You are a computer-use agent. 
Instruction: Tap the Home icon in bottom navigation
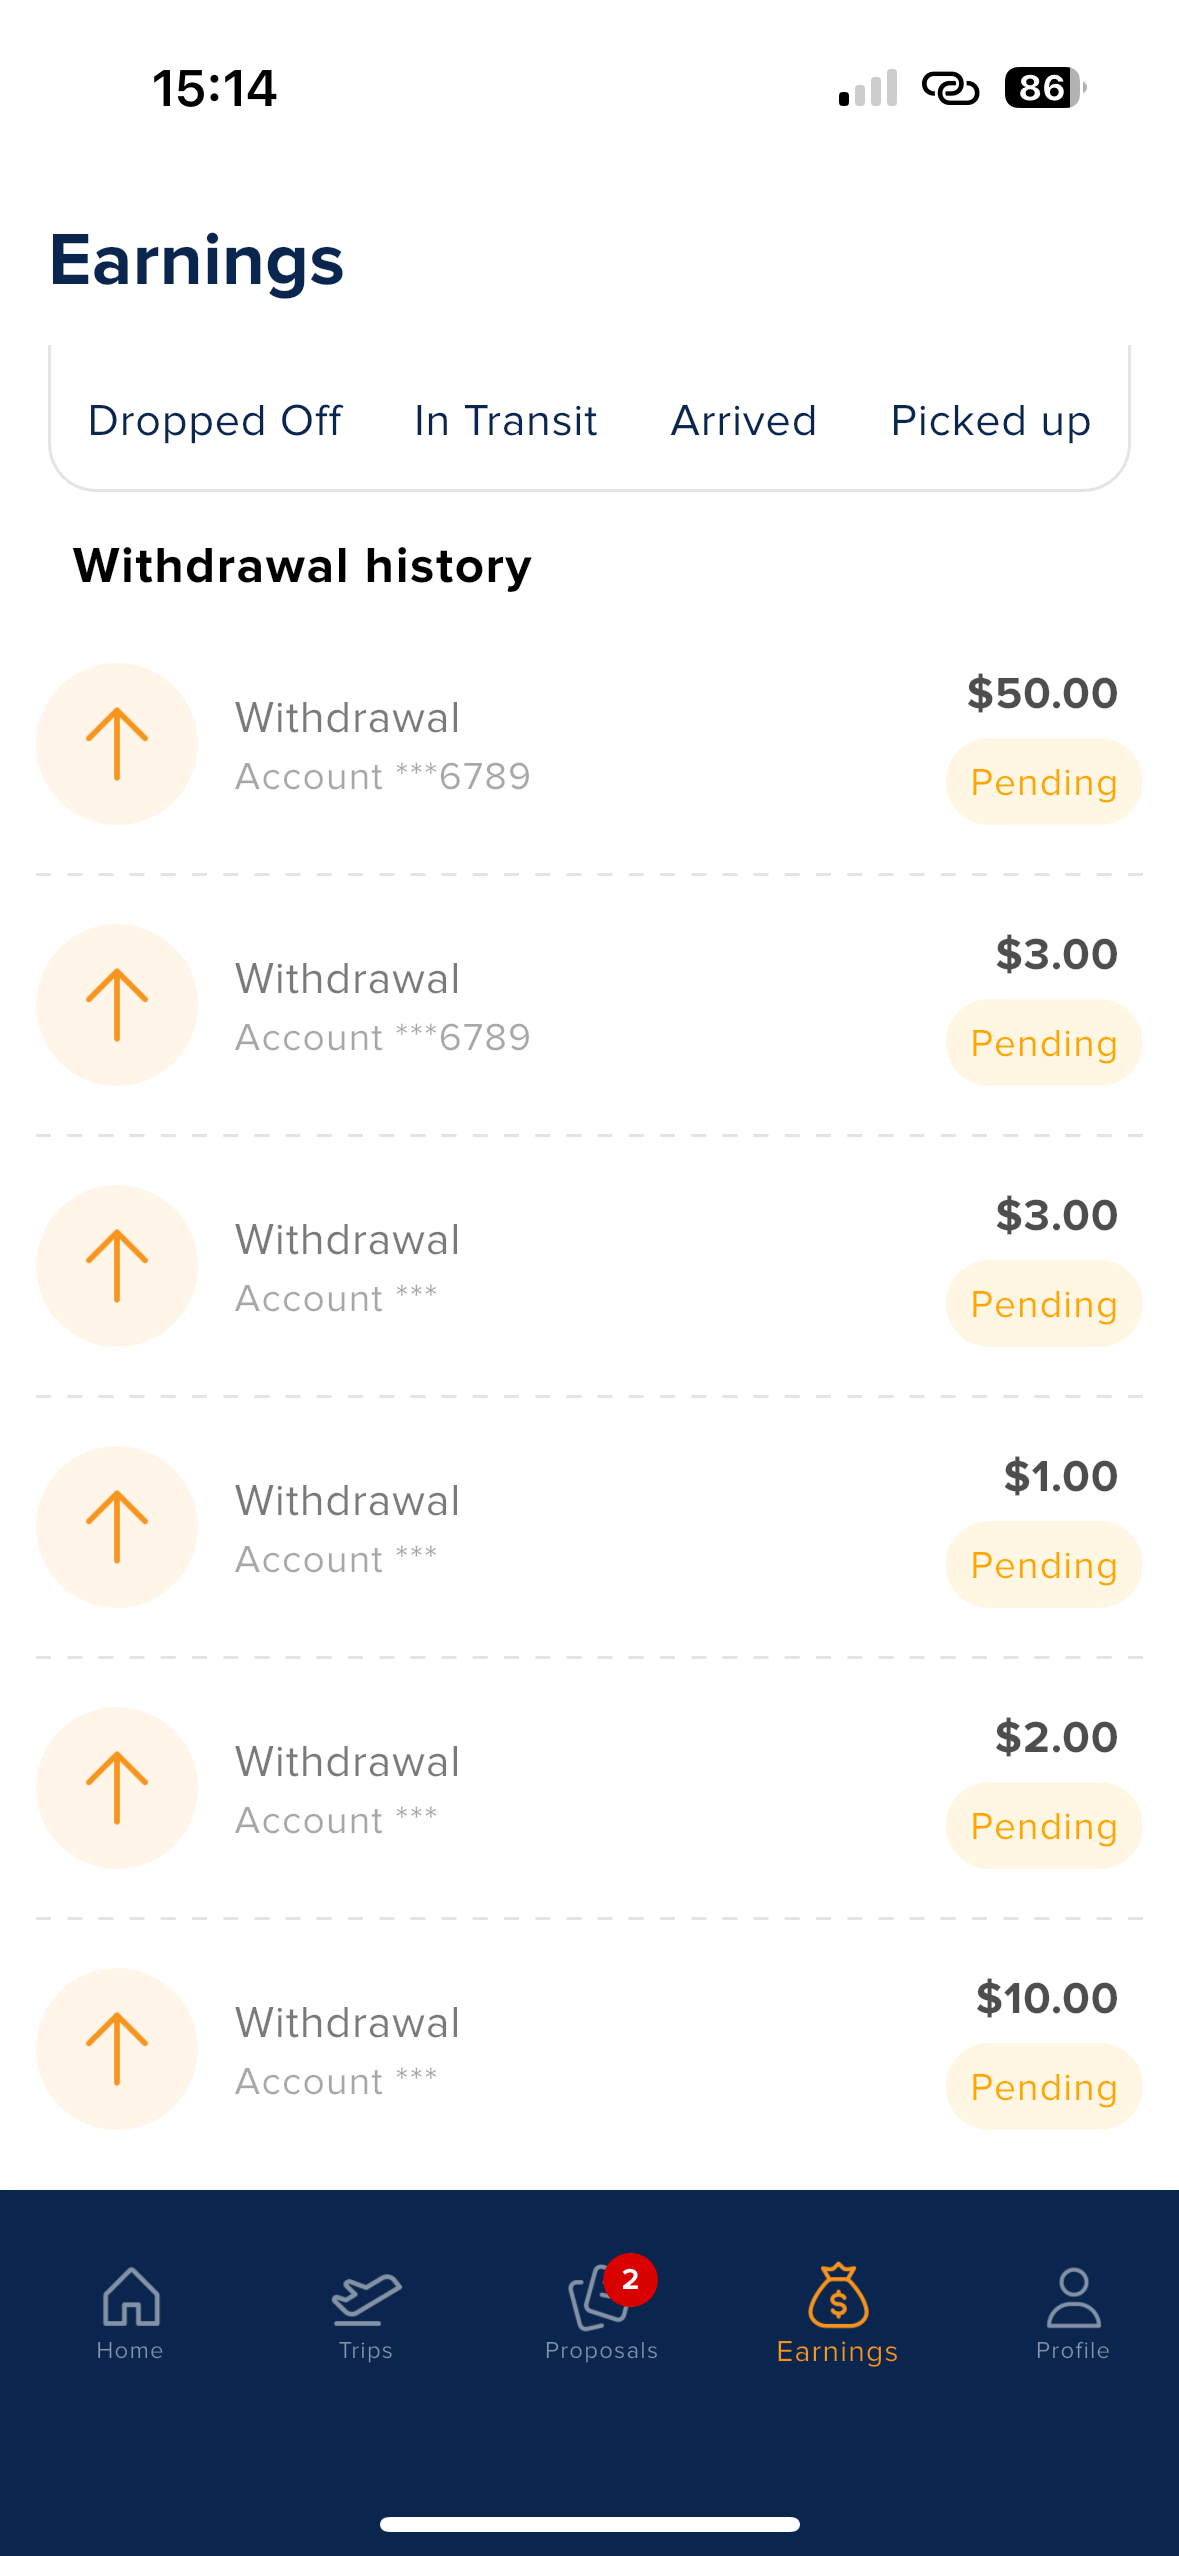[x=131, y=2298]
